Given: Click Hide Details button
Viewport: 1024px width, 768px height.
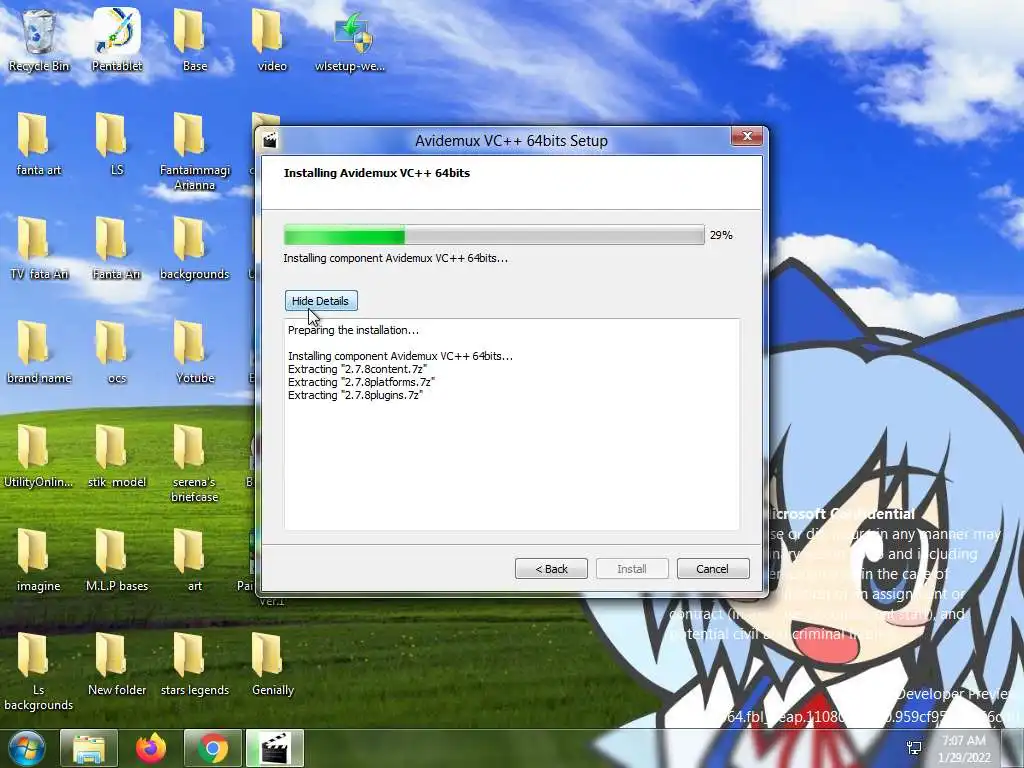Looking at the screenshot, I should pos(321,301).
